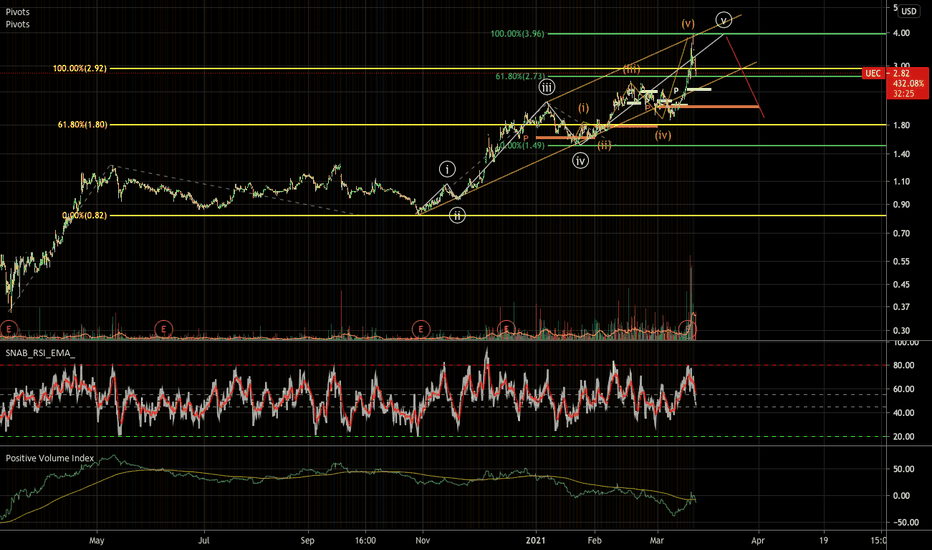This screenshot has width=932, height=550.
Task: Click the 40.00 RSI scale value
Action: pos(903,413)
